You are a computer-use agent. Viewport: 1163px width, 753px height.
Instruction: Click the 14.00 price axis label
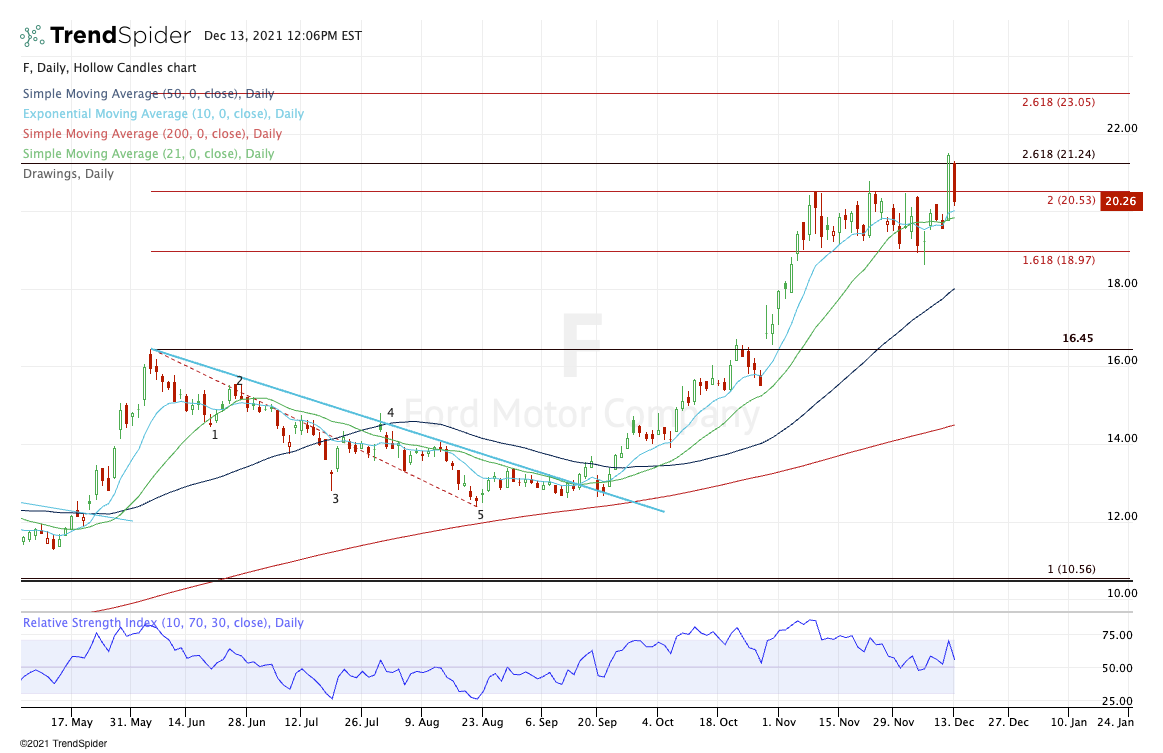pyautogui.click(x=1121, y=438)
